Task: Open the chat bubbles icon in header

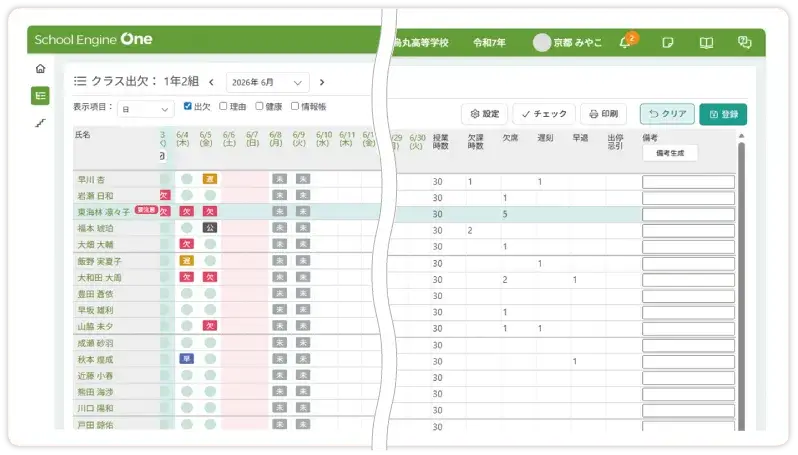Action: click(x=745, y=42)
